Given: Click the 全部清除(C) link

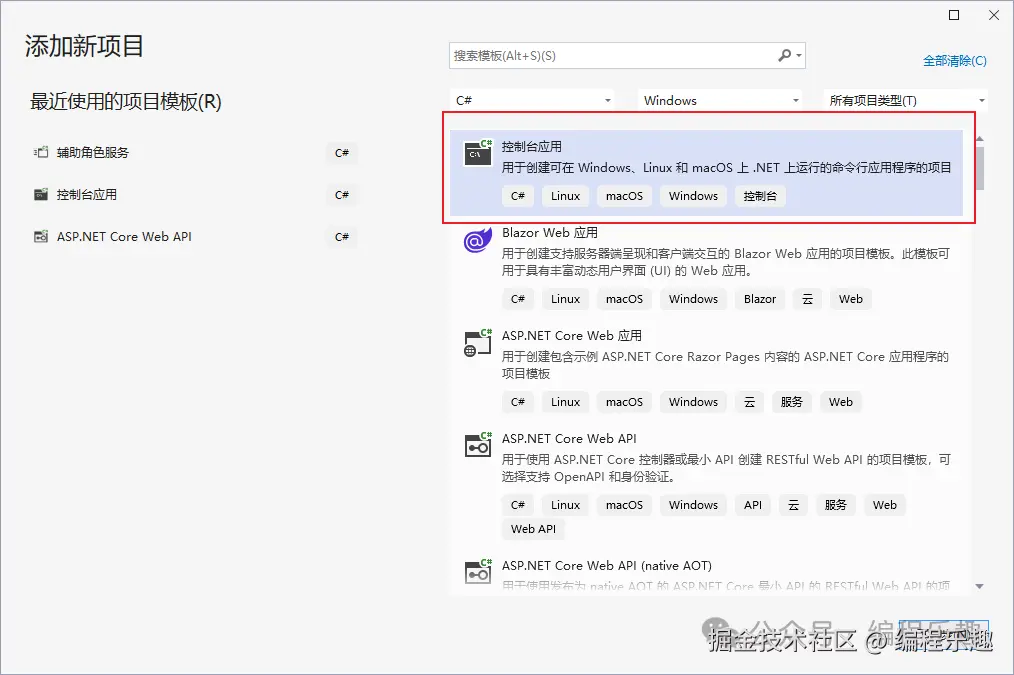Looking at the screenshot, I should pyautogui.click(x=955, y=61).
